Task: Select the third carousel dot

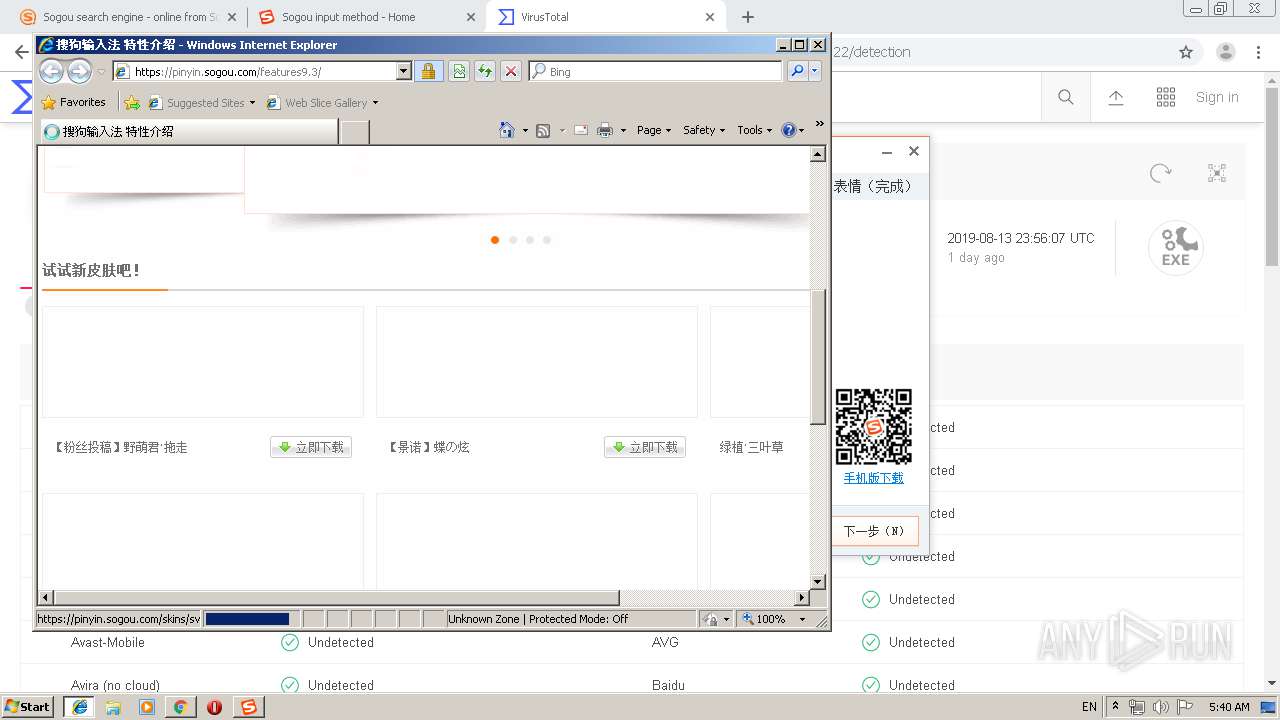Action: coord(530,240)
